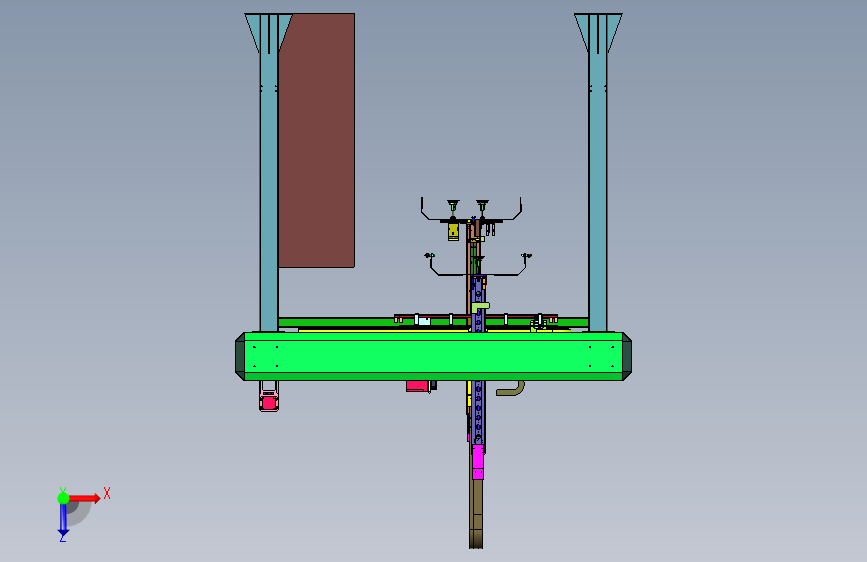The image size is (867, 562).
Task: Click the green Y axis dot of the triad
Action: click(63, 498)
